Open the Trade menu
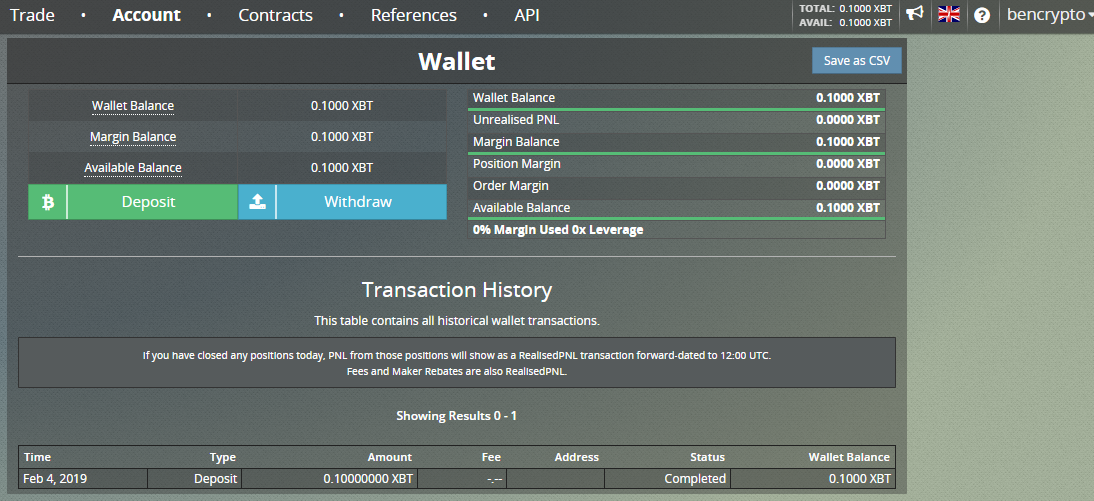 click(x=32, y=15)
